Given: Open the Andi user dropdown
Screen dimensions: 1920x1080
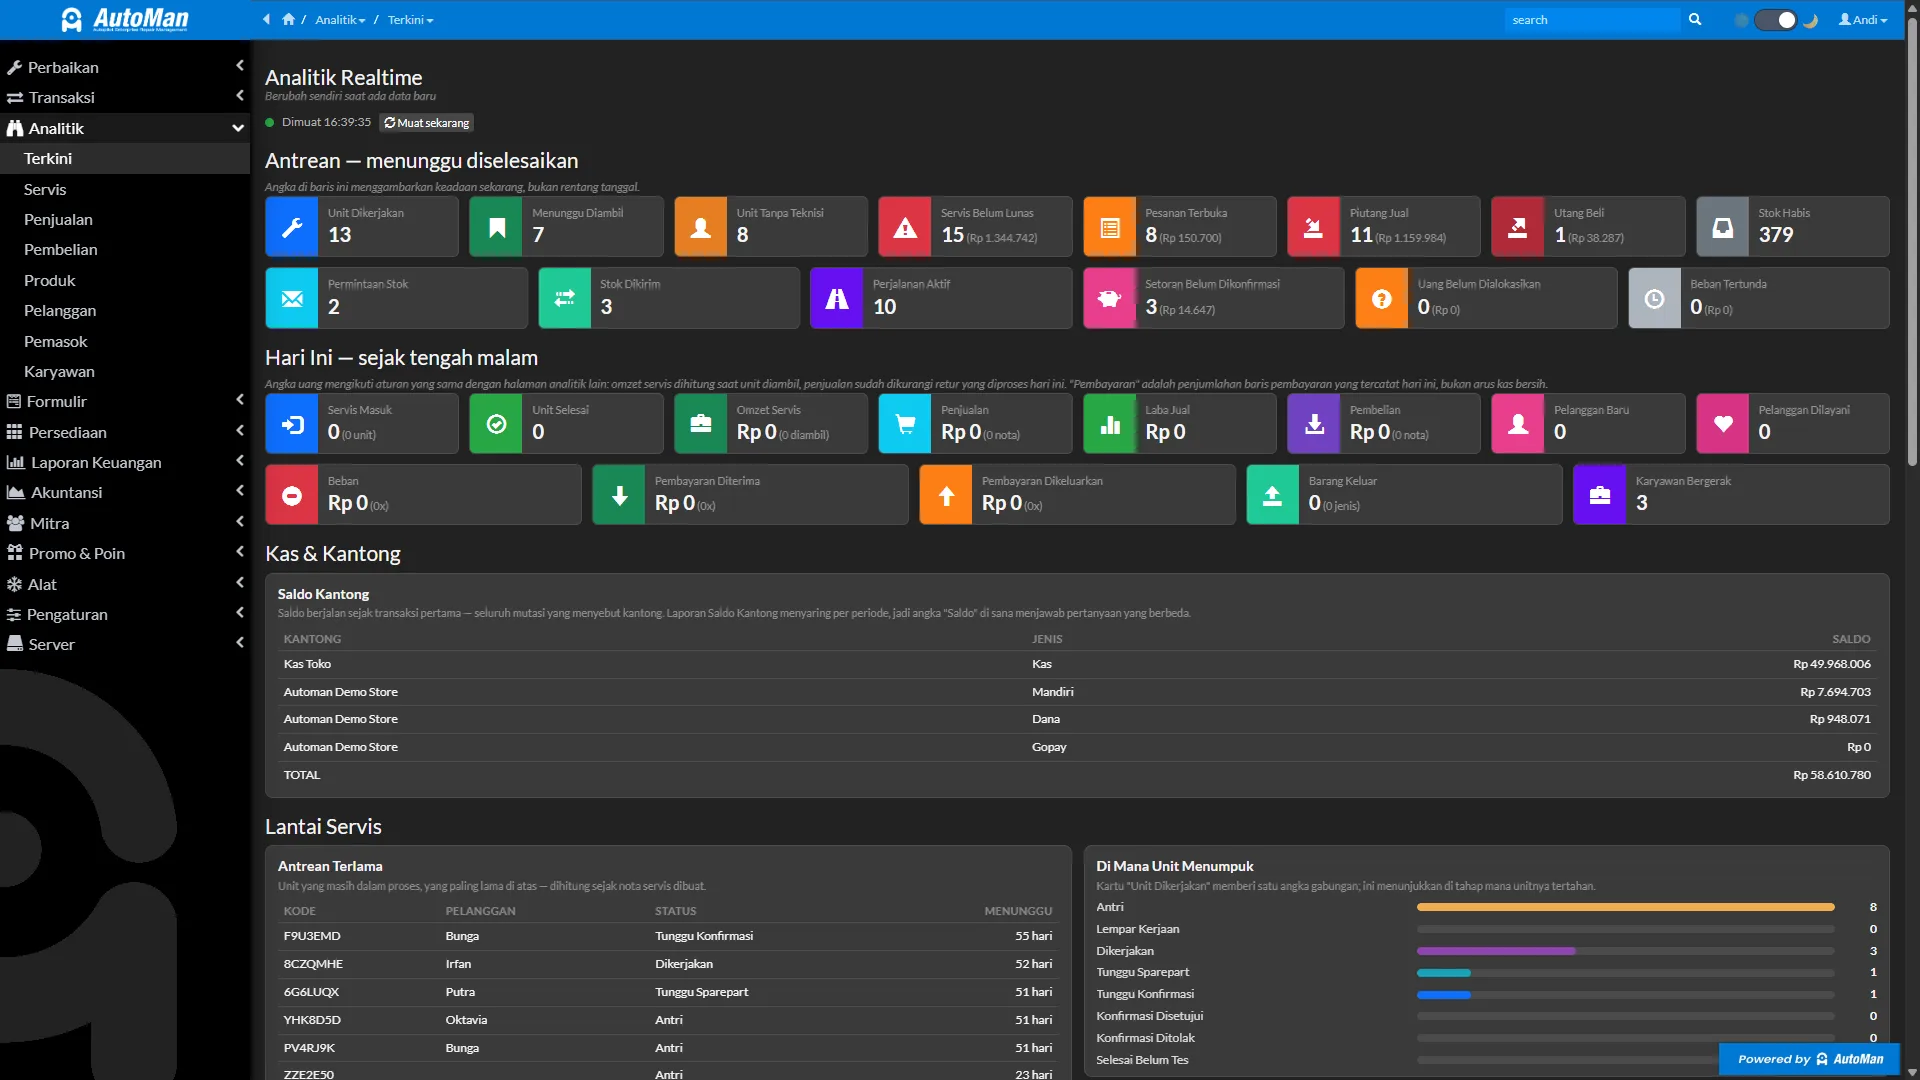Looking at the screenshot, I should pyautogui.click(x=1863, y=20).
